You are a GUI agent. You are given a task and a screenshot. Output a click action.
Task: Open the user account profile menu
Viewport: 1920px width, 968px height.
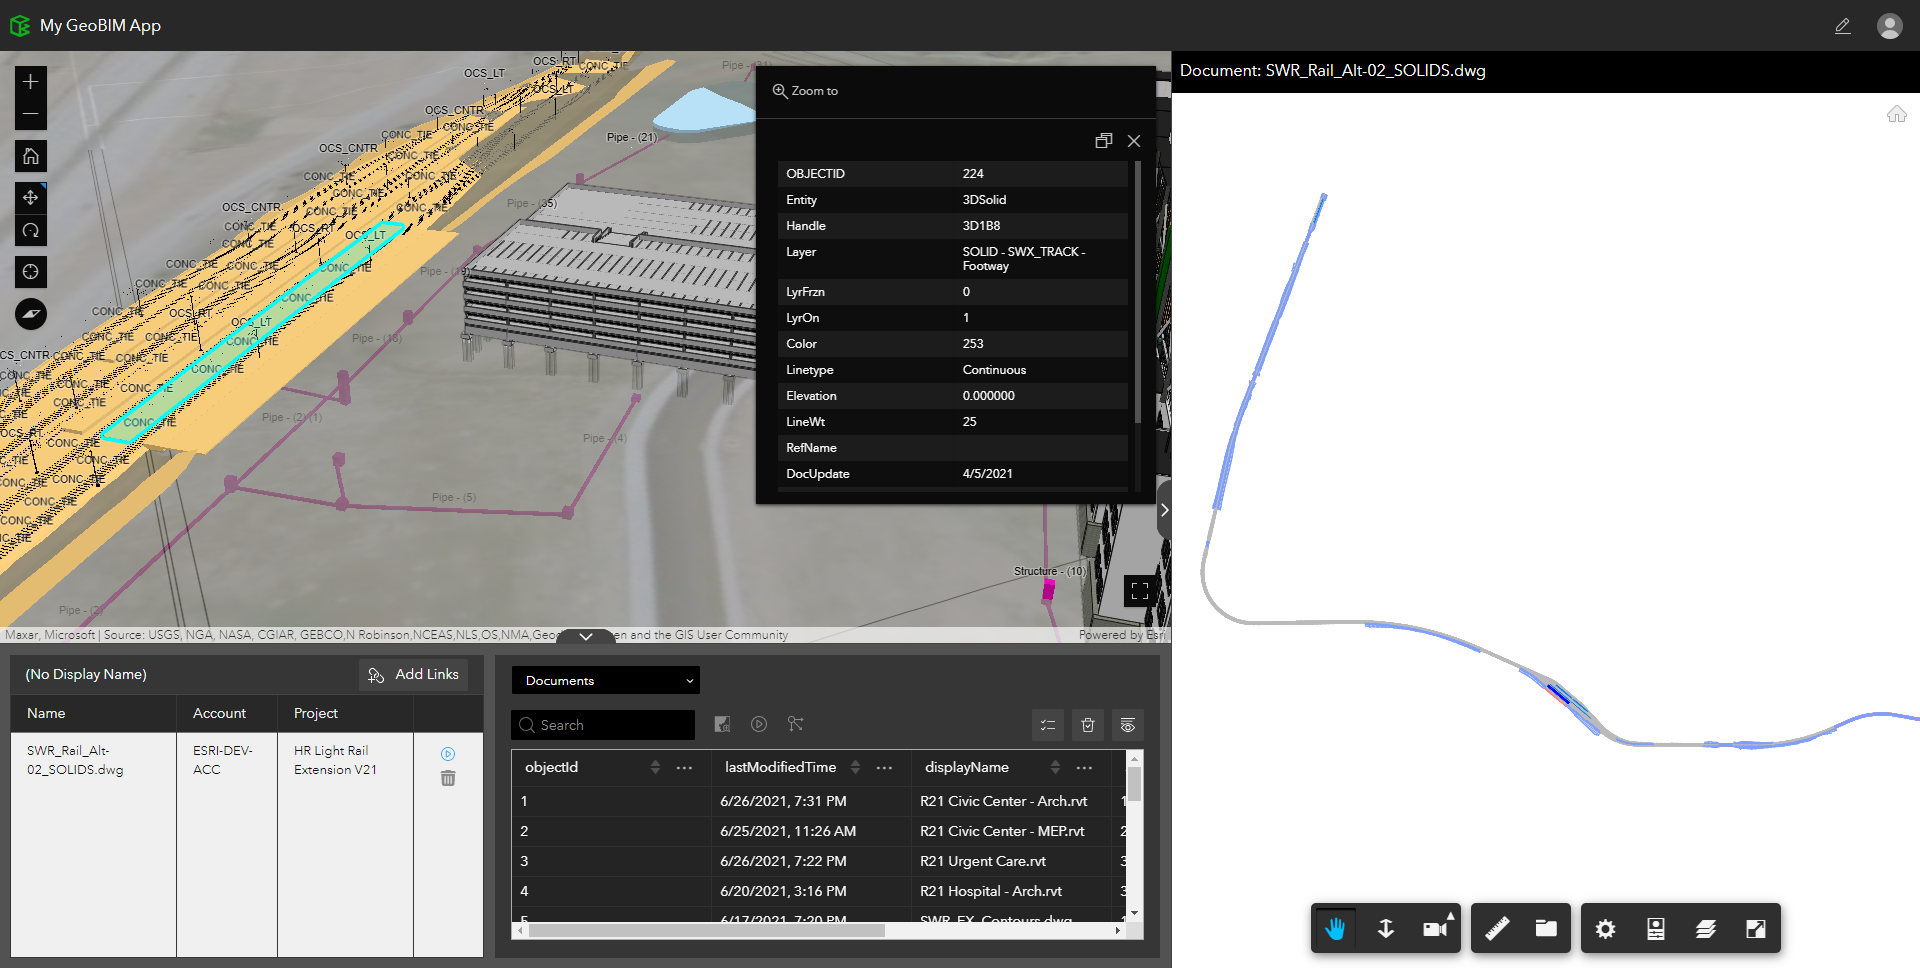coord(1889,26)
